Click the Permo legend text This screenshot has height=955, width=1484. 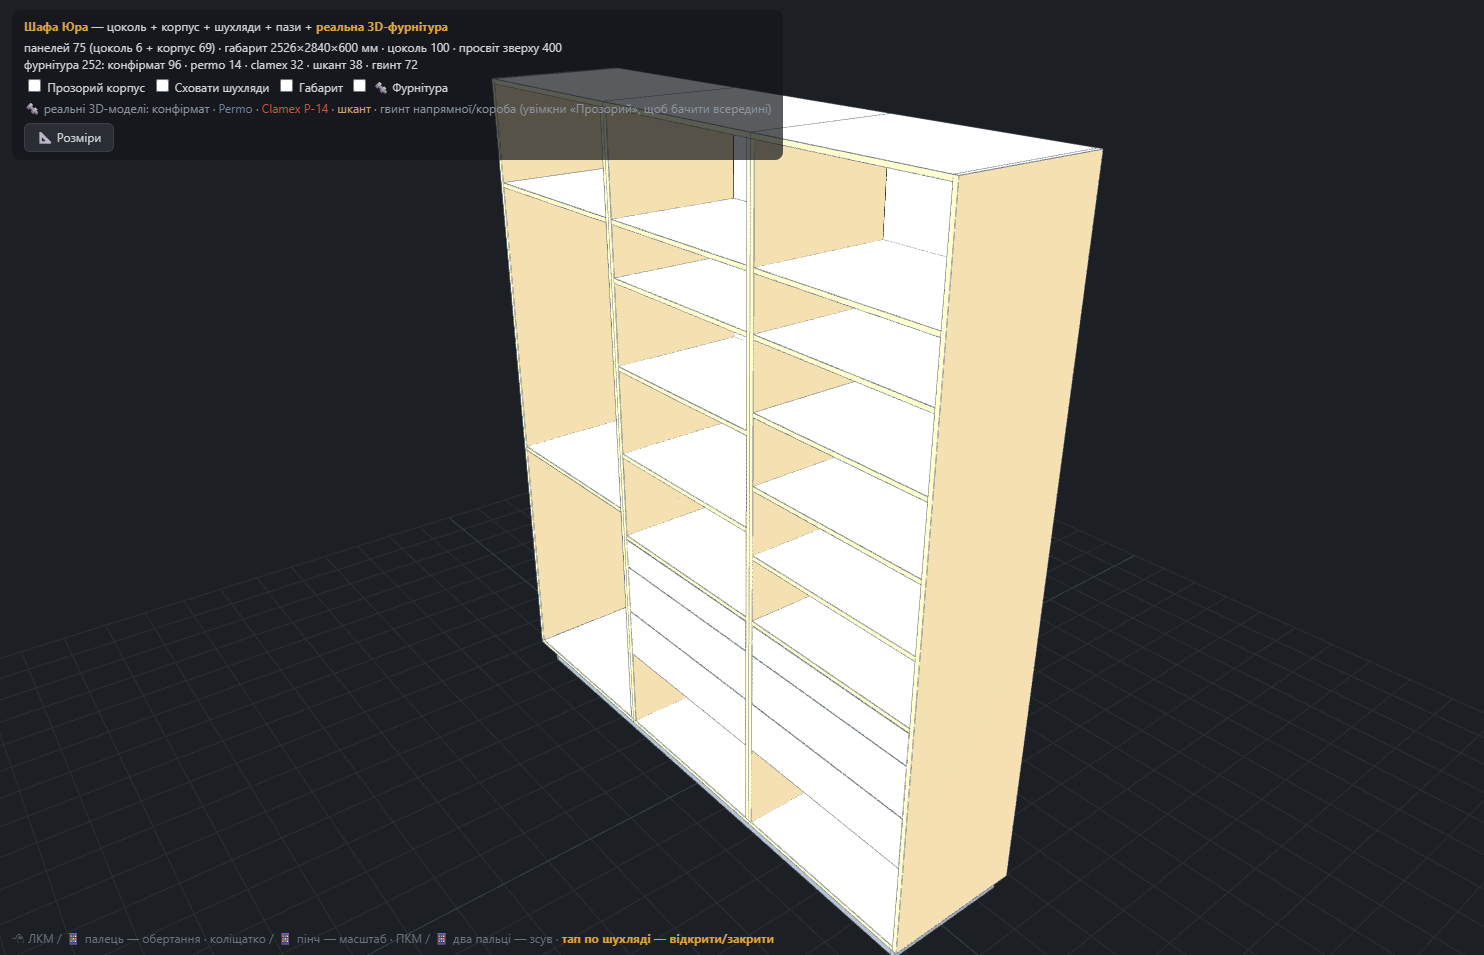tap(235, 109)
